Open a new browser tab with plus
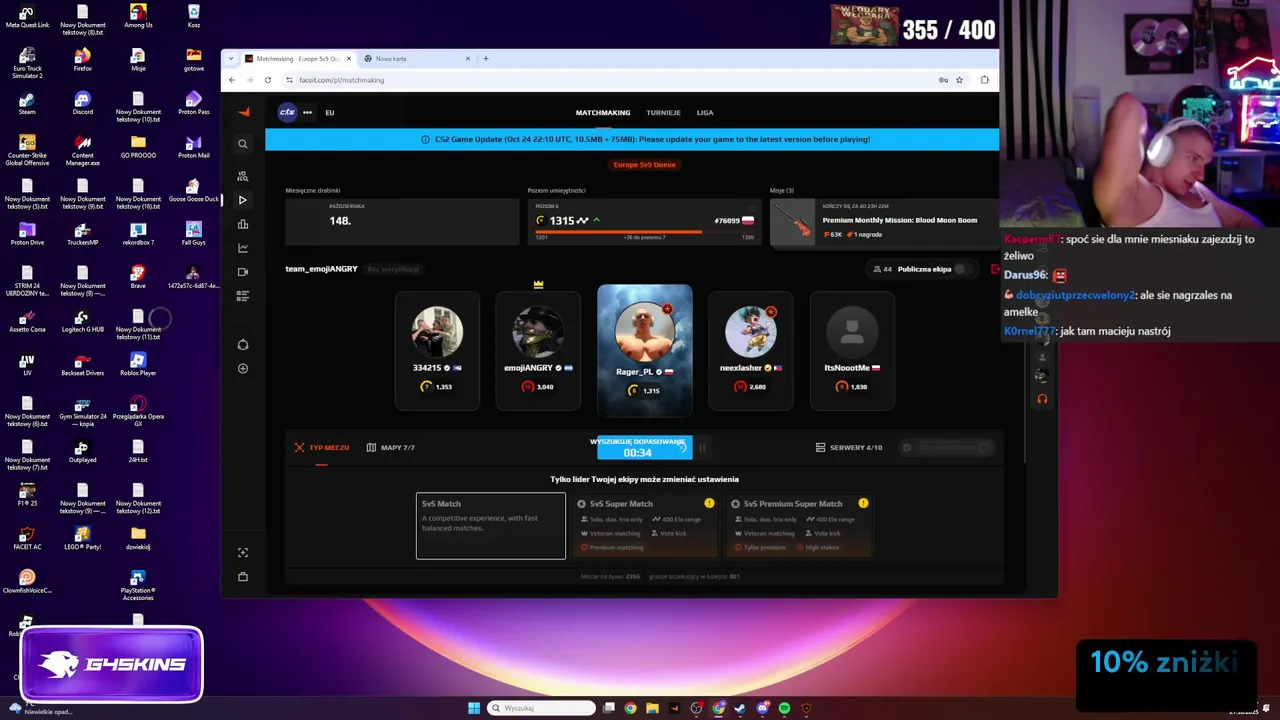 click(x=486, y=59)
